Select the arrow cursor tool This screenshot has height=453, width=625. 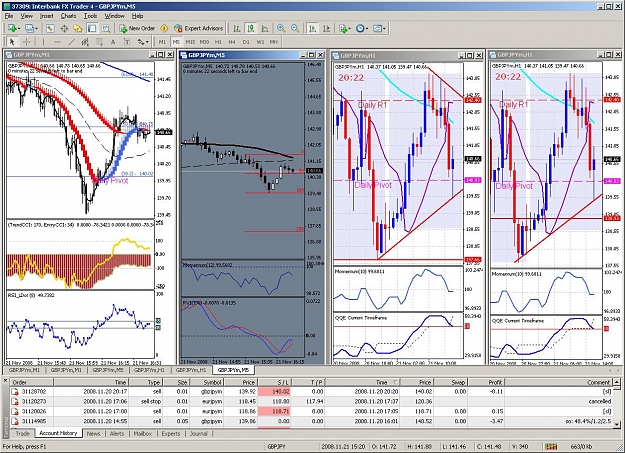point(12,41)
